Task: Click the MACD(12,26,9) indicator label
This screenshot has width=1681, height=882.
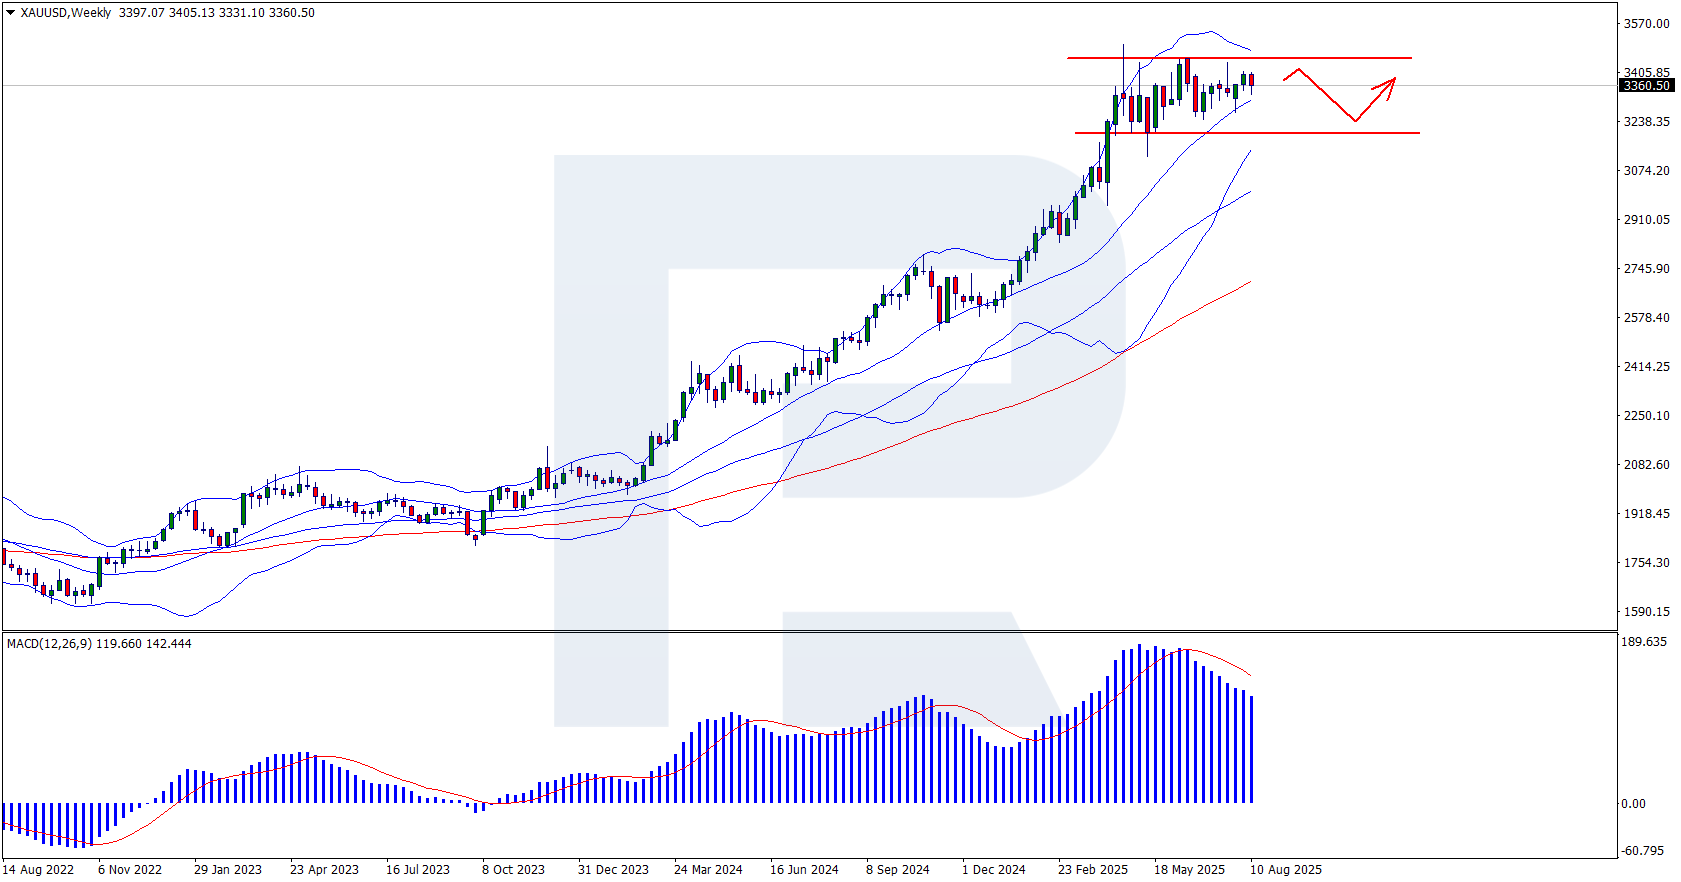Action: 49,644
